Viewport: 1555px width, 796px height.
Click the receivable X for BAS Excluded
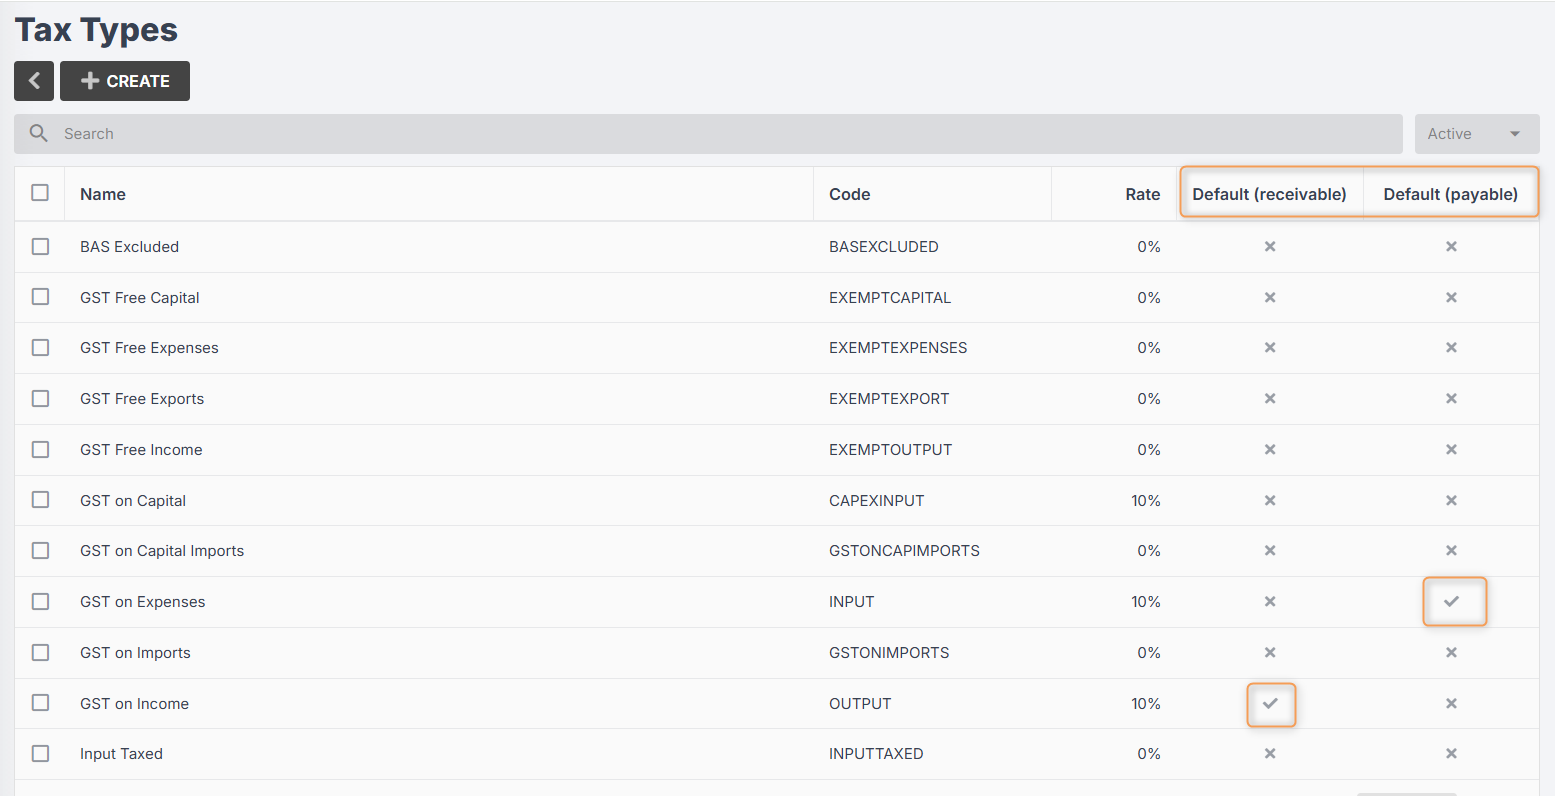tap(1270, 246)
